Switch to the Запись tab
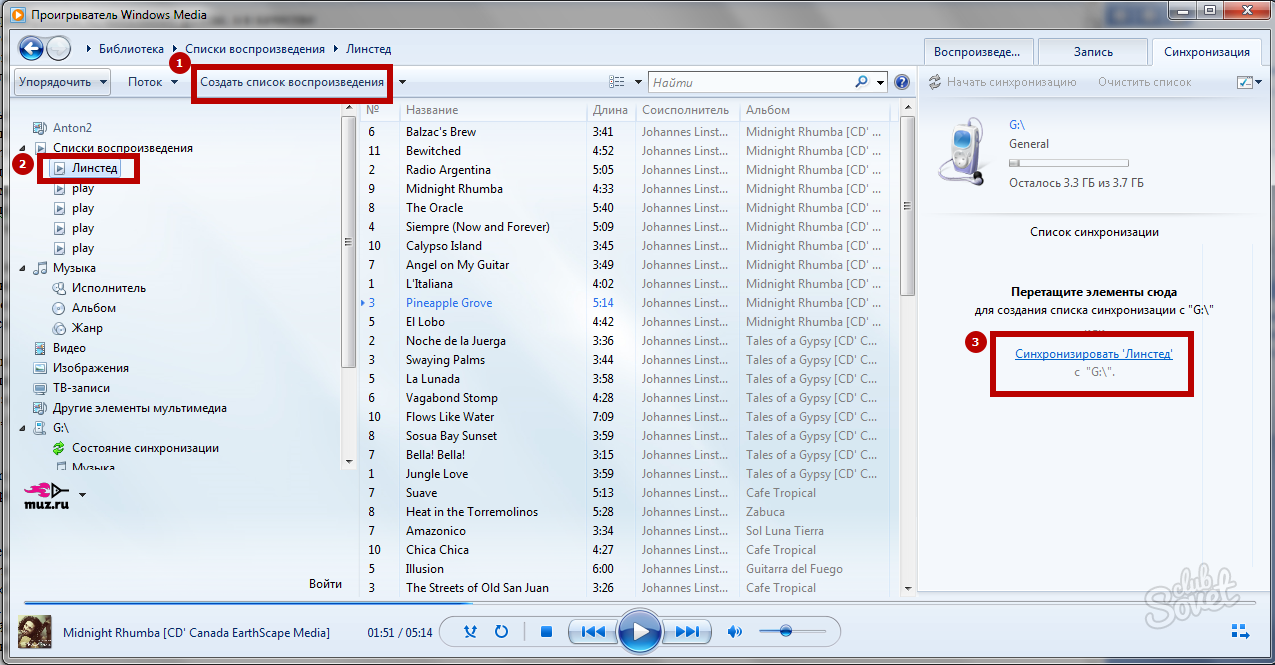The image size is (1275, 665). point(1093,52)
